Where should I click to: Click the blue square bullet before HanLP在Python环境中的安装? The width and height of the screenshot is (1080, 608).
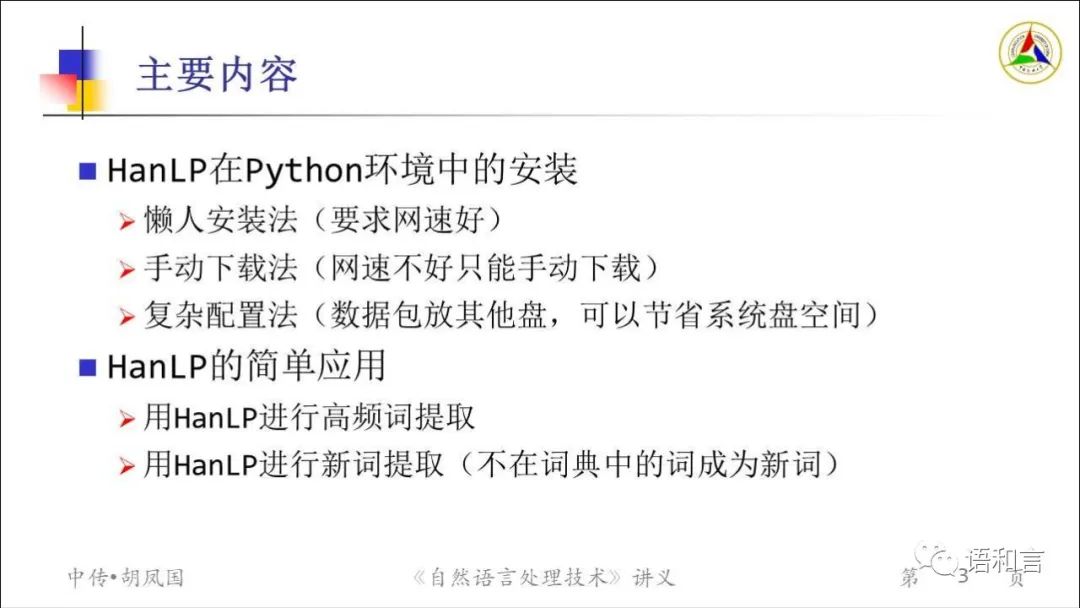coord(87,171)
